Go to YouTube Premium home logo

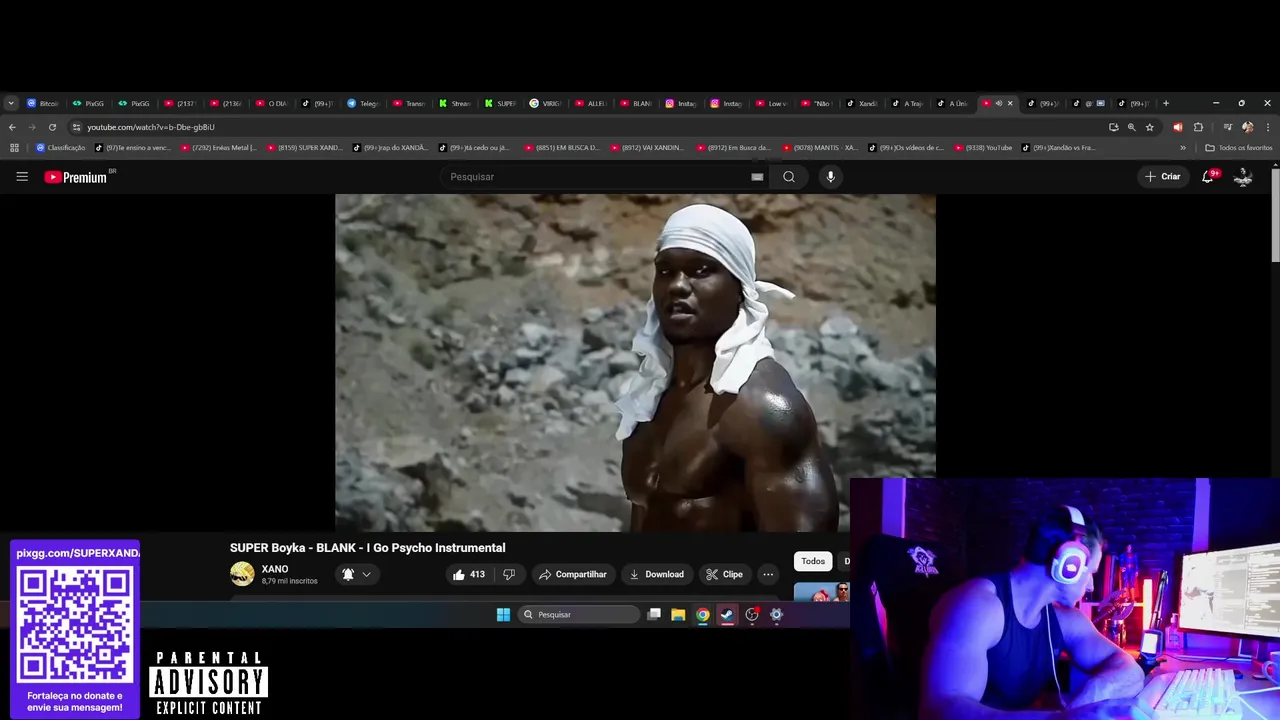tap(76, 177)
